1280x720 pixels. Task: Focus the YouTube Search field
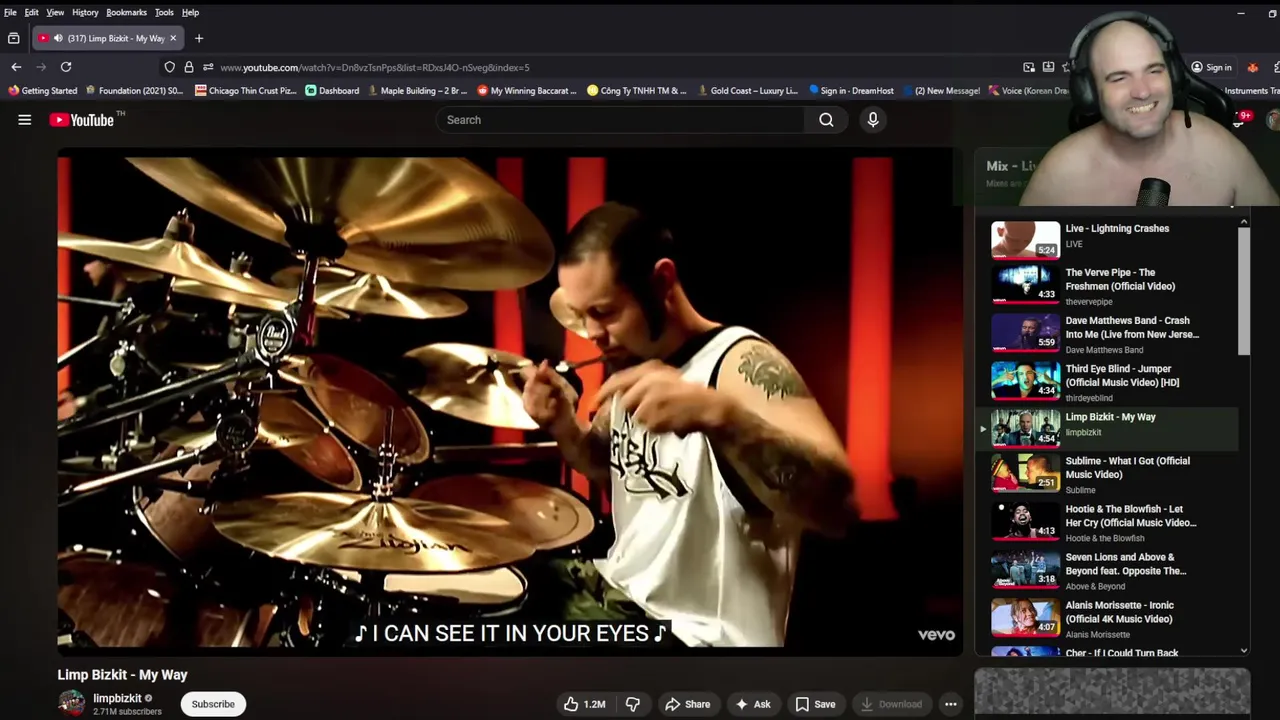click(x=619, y=120)
